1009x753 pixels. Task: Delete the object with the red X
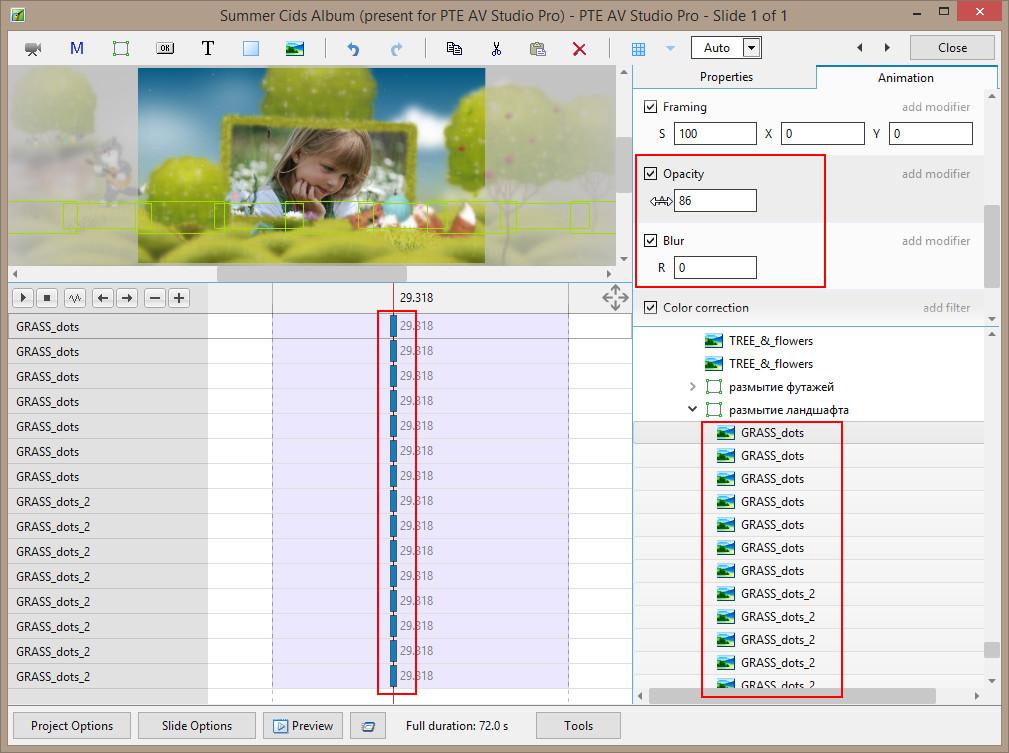pyautogui.click(x=579, y=48)
